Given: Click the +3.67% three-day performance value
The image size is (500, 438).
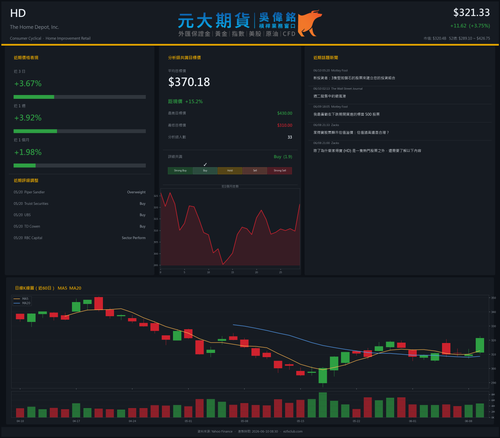Looking at the screenshot, I should click(x=28, y=83).
